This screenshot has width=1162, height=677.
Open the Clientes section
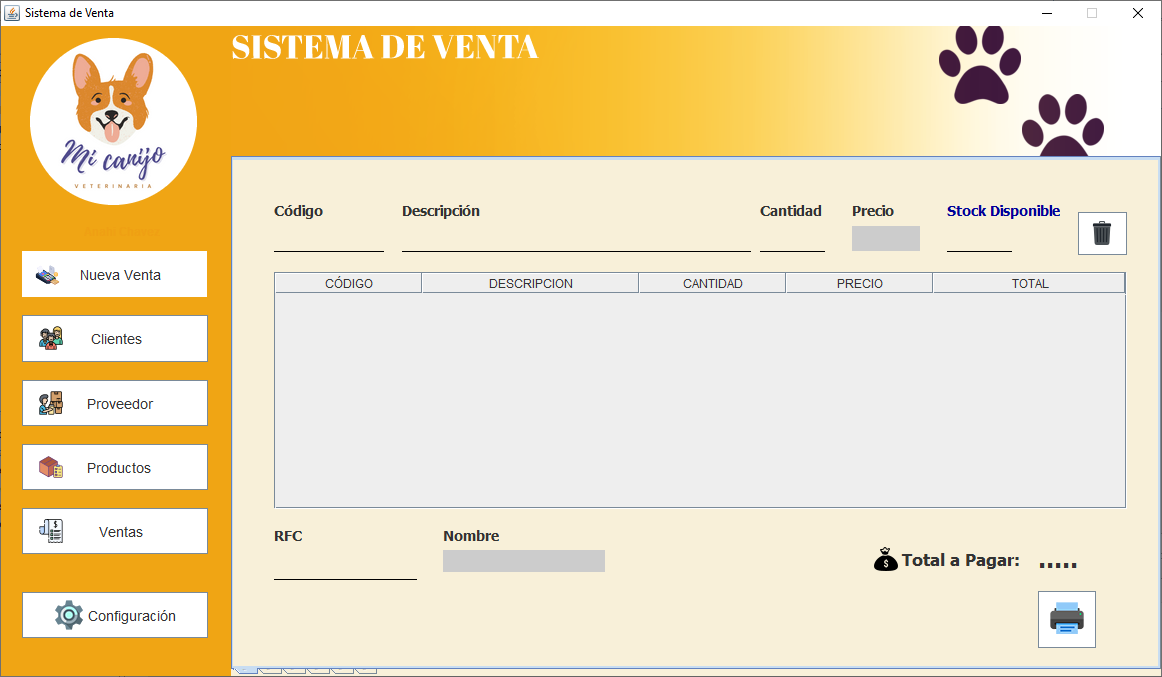[114, 338]
